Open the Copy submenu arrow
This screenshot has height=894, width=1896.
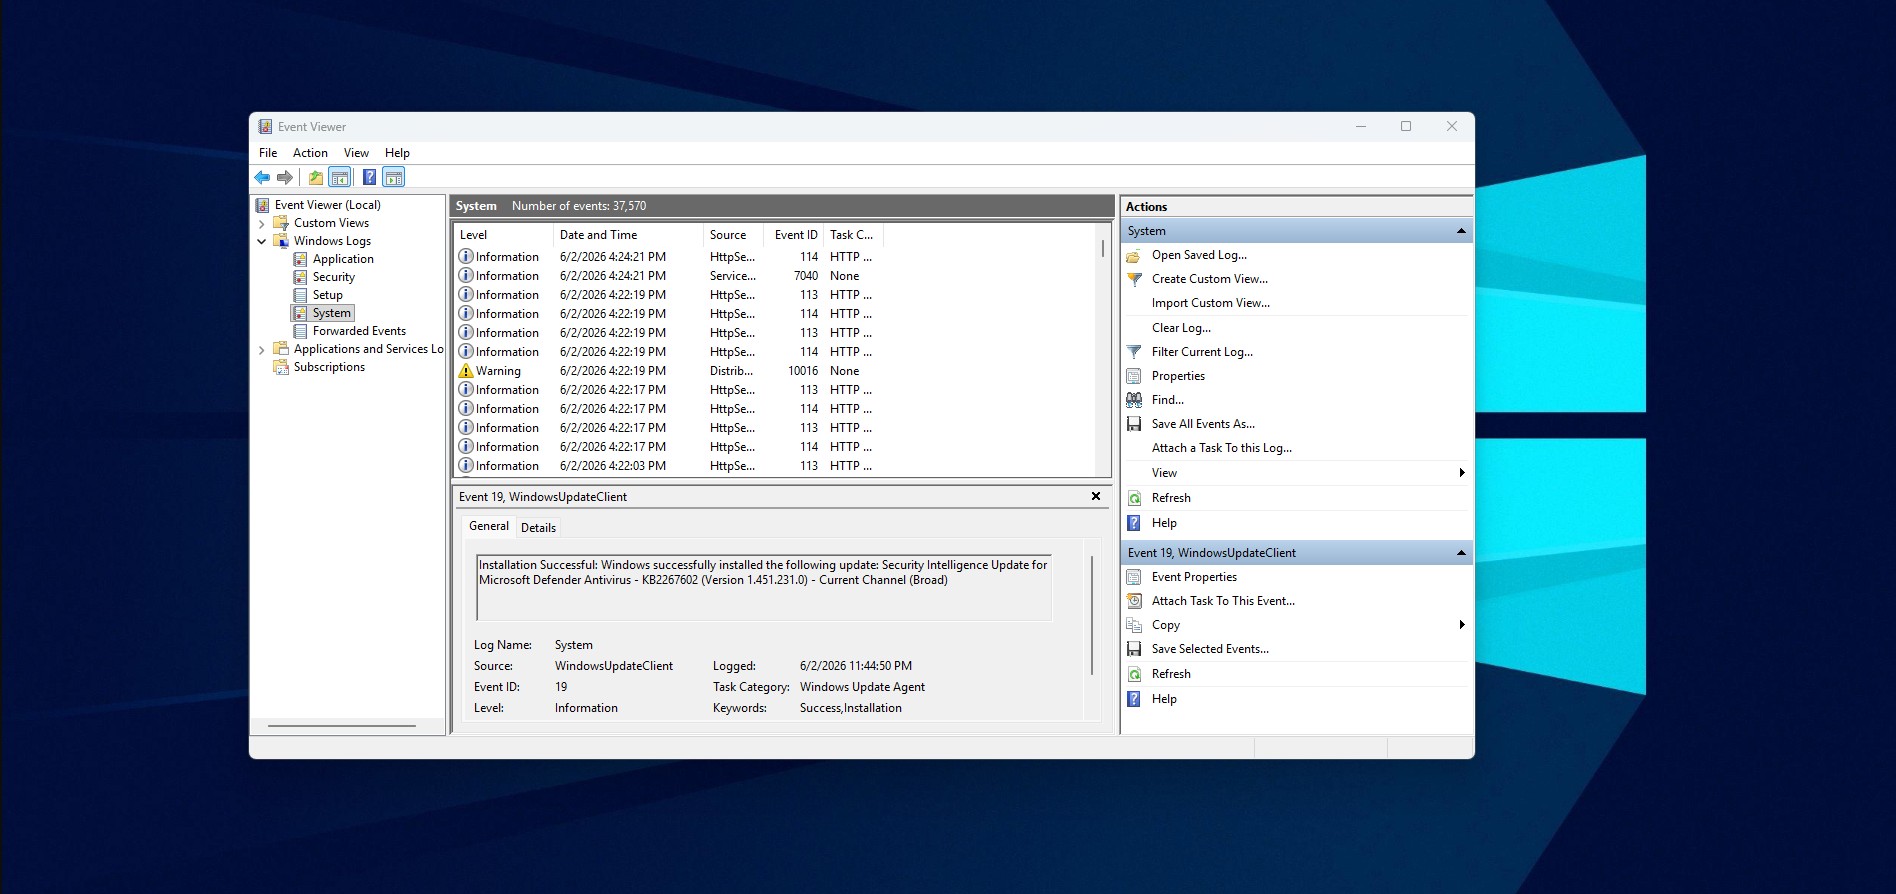point(1462,625)
